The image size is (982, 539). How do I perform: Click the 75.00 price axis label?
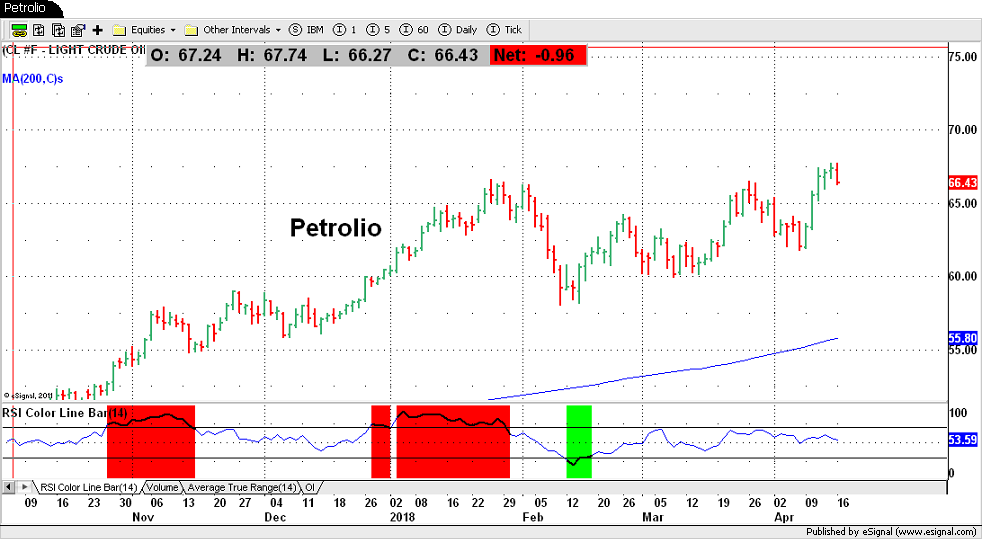click(x=963, y=56)
